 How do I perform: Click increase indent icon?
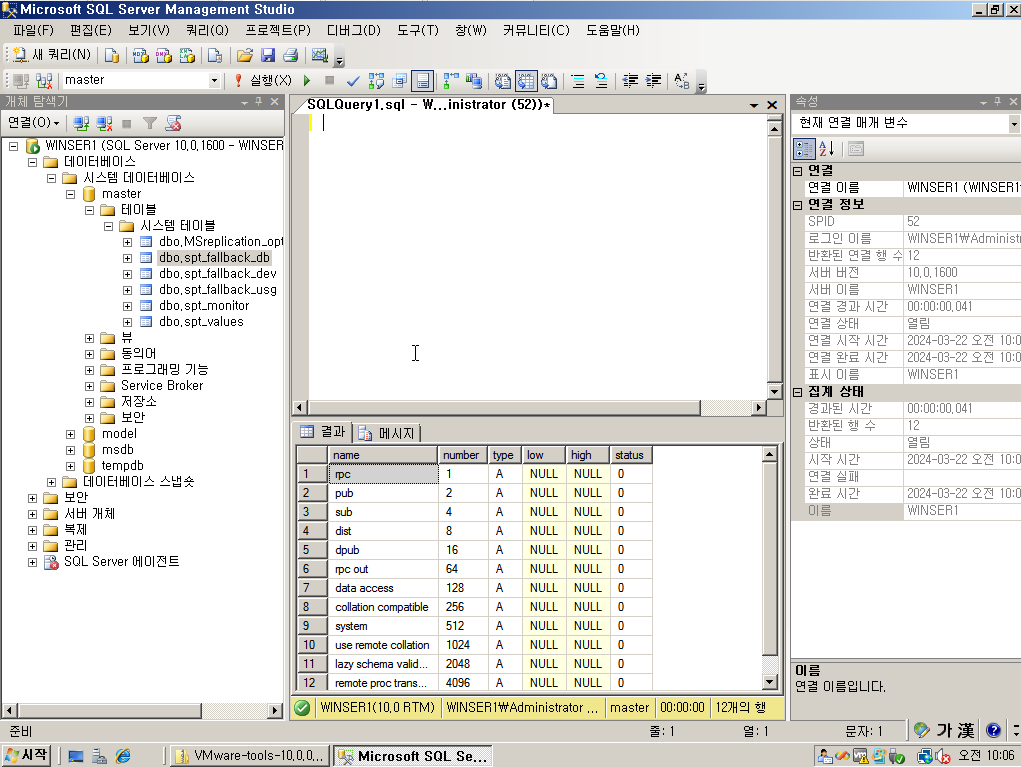click(x=653, y=81)
